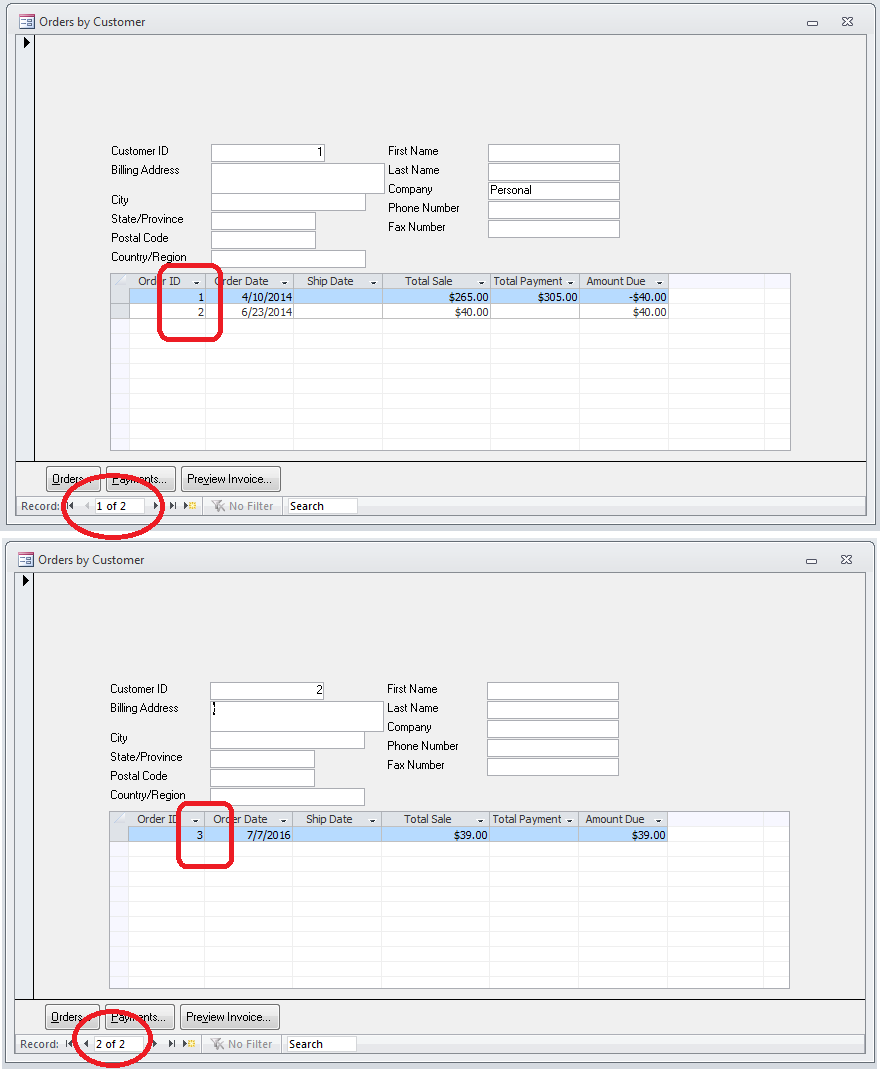Click Payments button in bottom window

(x=140, y=1017)
